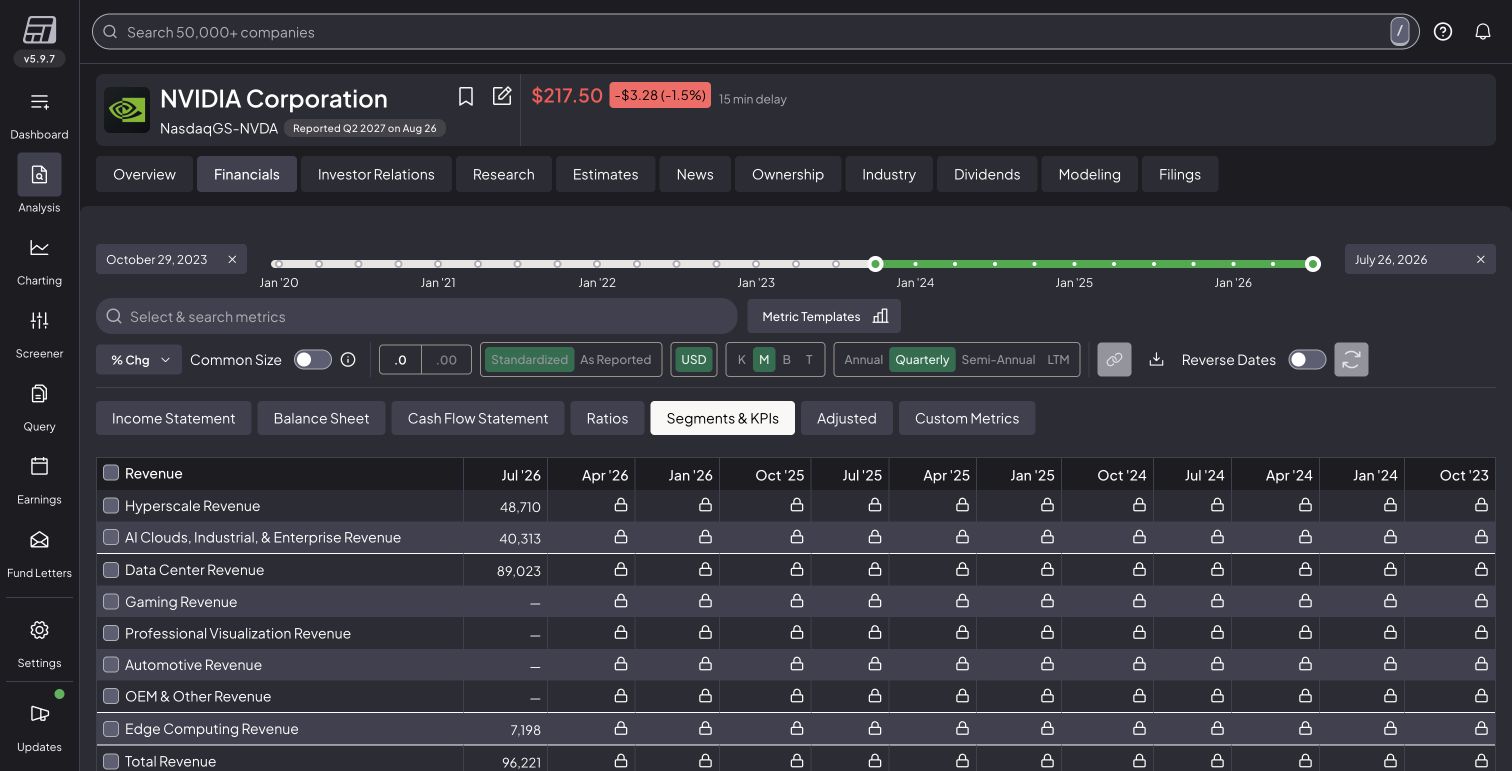Click the slash shortcut key in search

pyautogui.click(x=1400, y=32)
